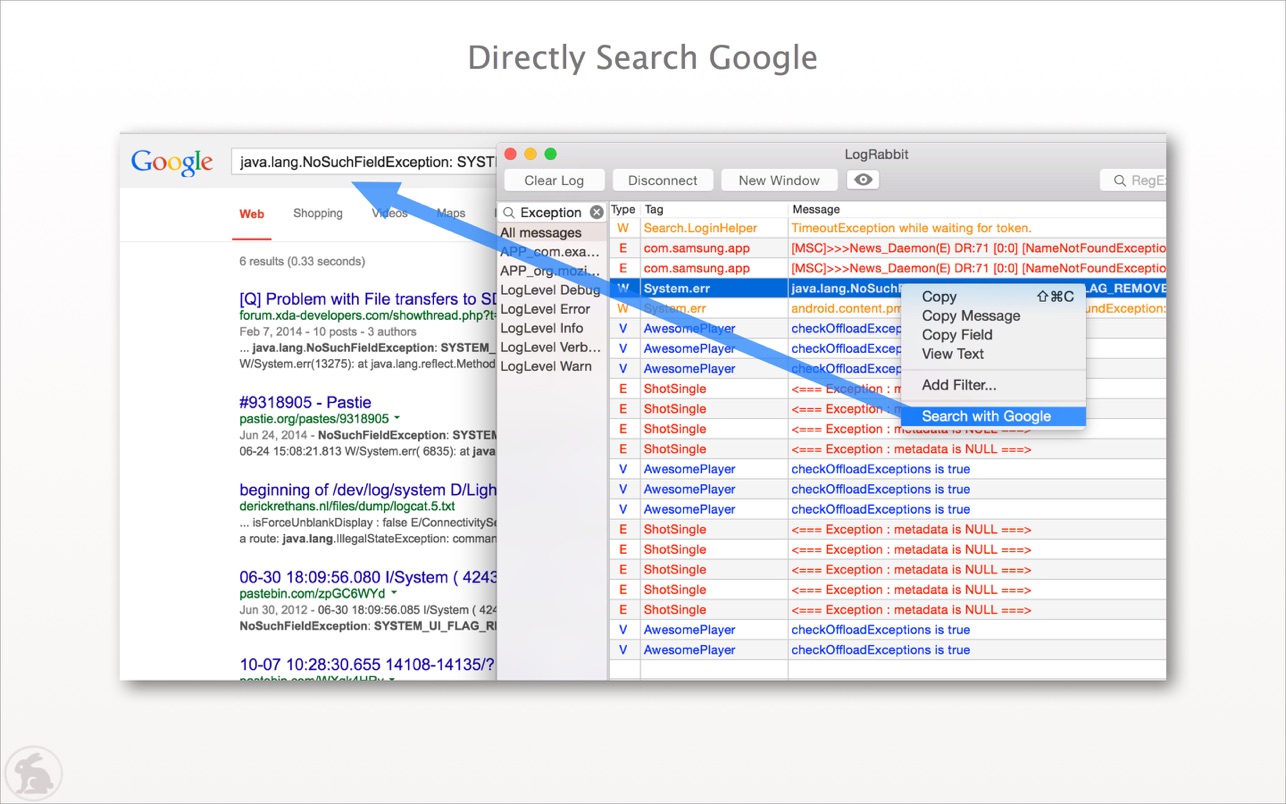Select the LogLevel Debug filter

[x=552, y=289]
